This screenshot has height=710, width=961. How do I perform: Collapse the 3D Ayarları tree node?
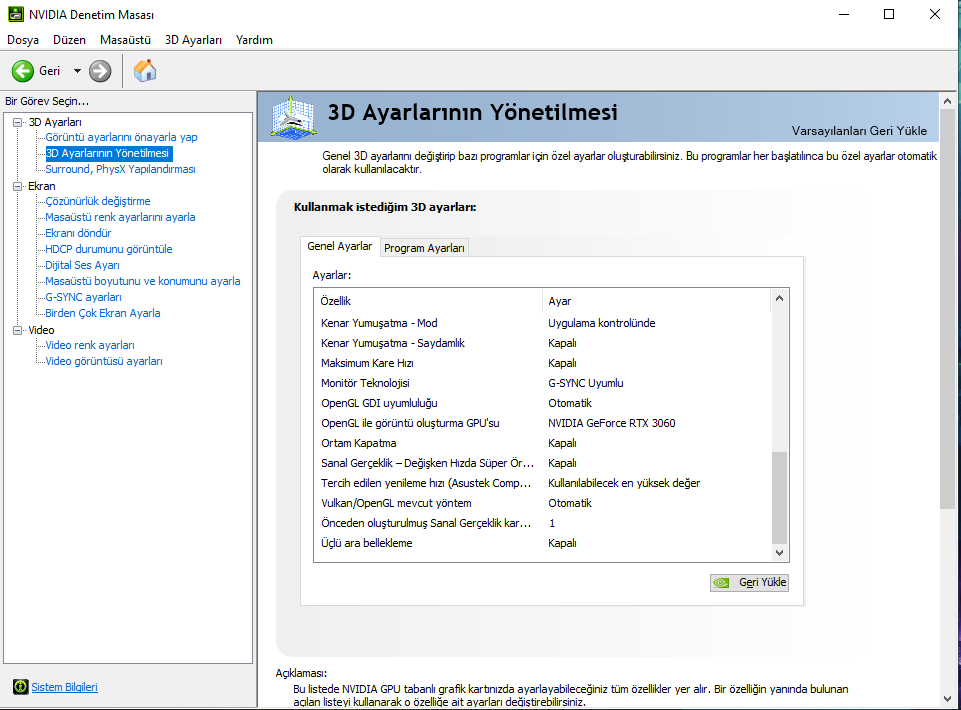pos(18,122)
